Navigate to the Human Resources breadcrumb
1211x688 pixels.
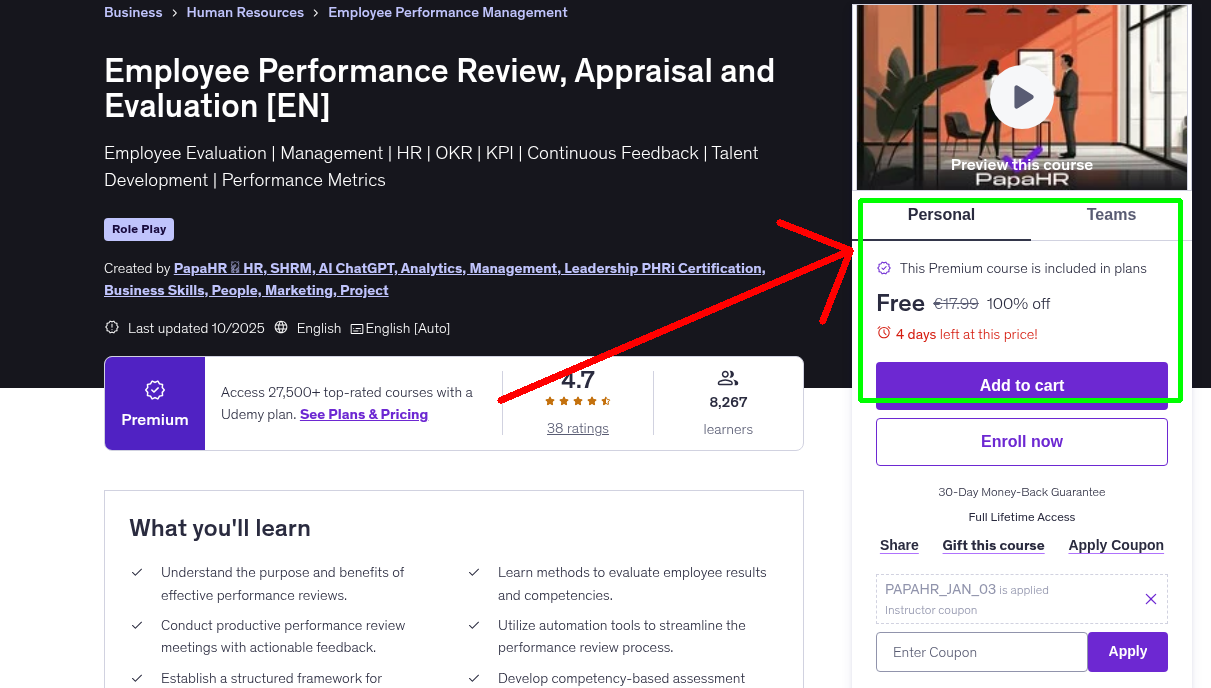click(x=245, y=12)
